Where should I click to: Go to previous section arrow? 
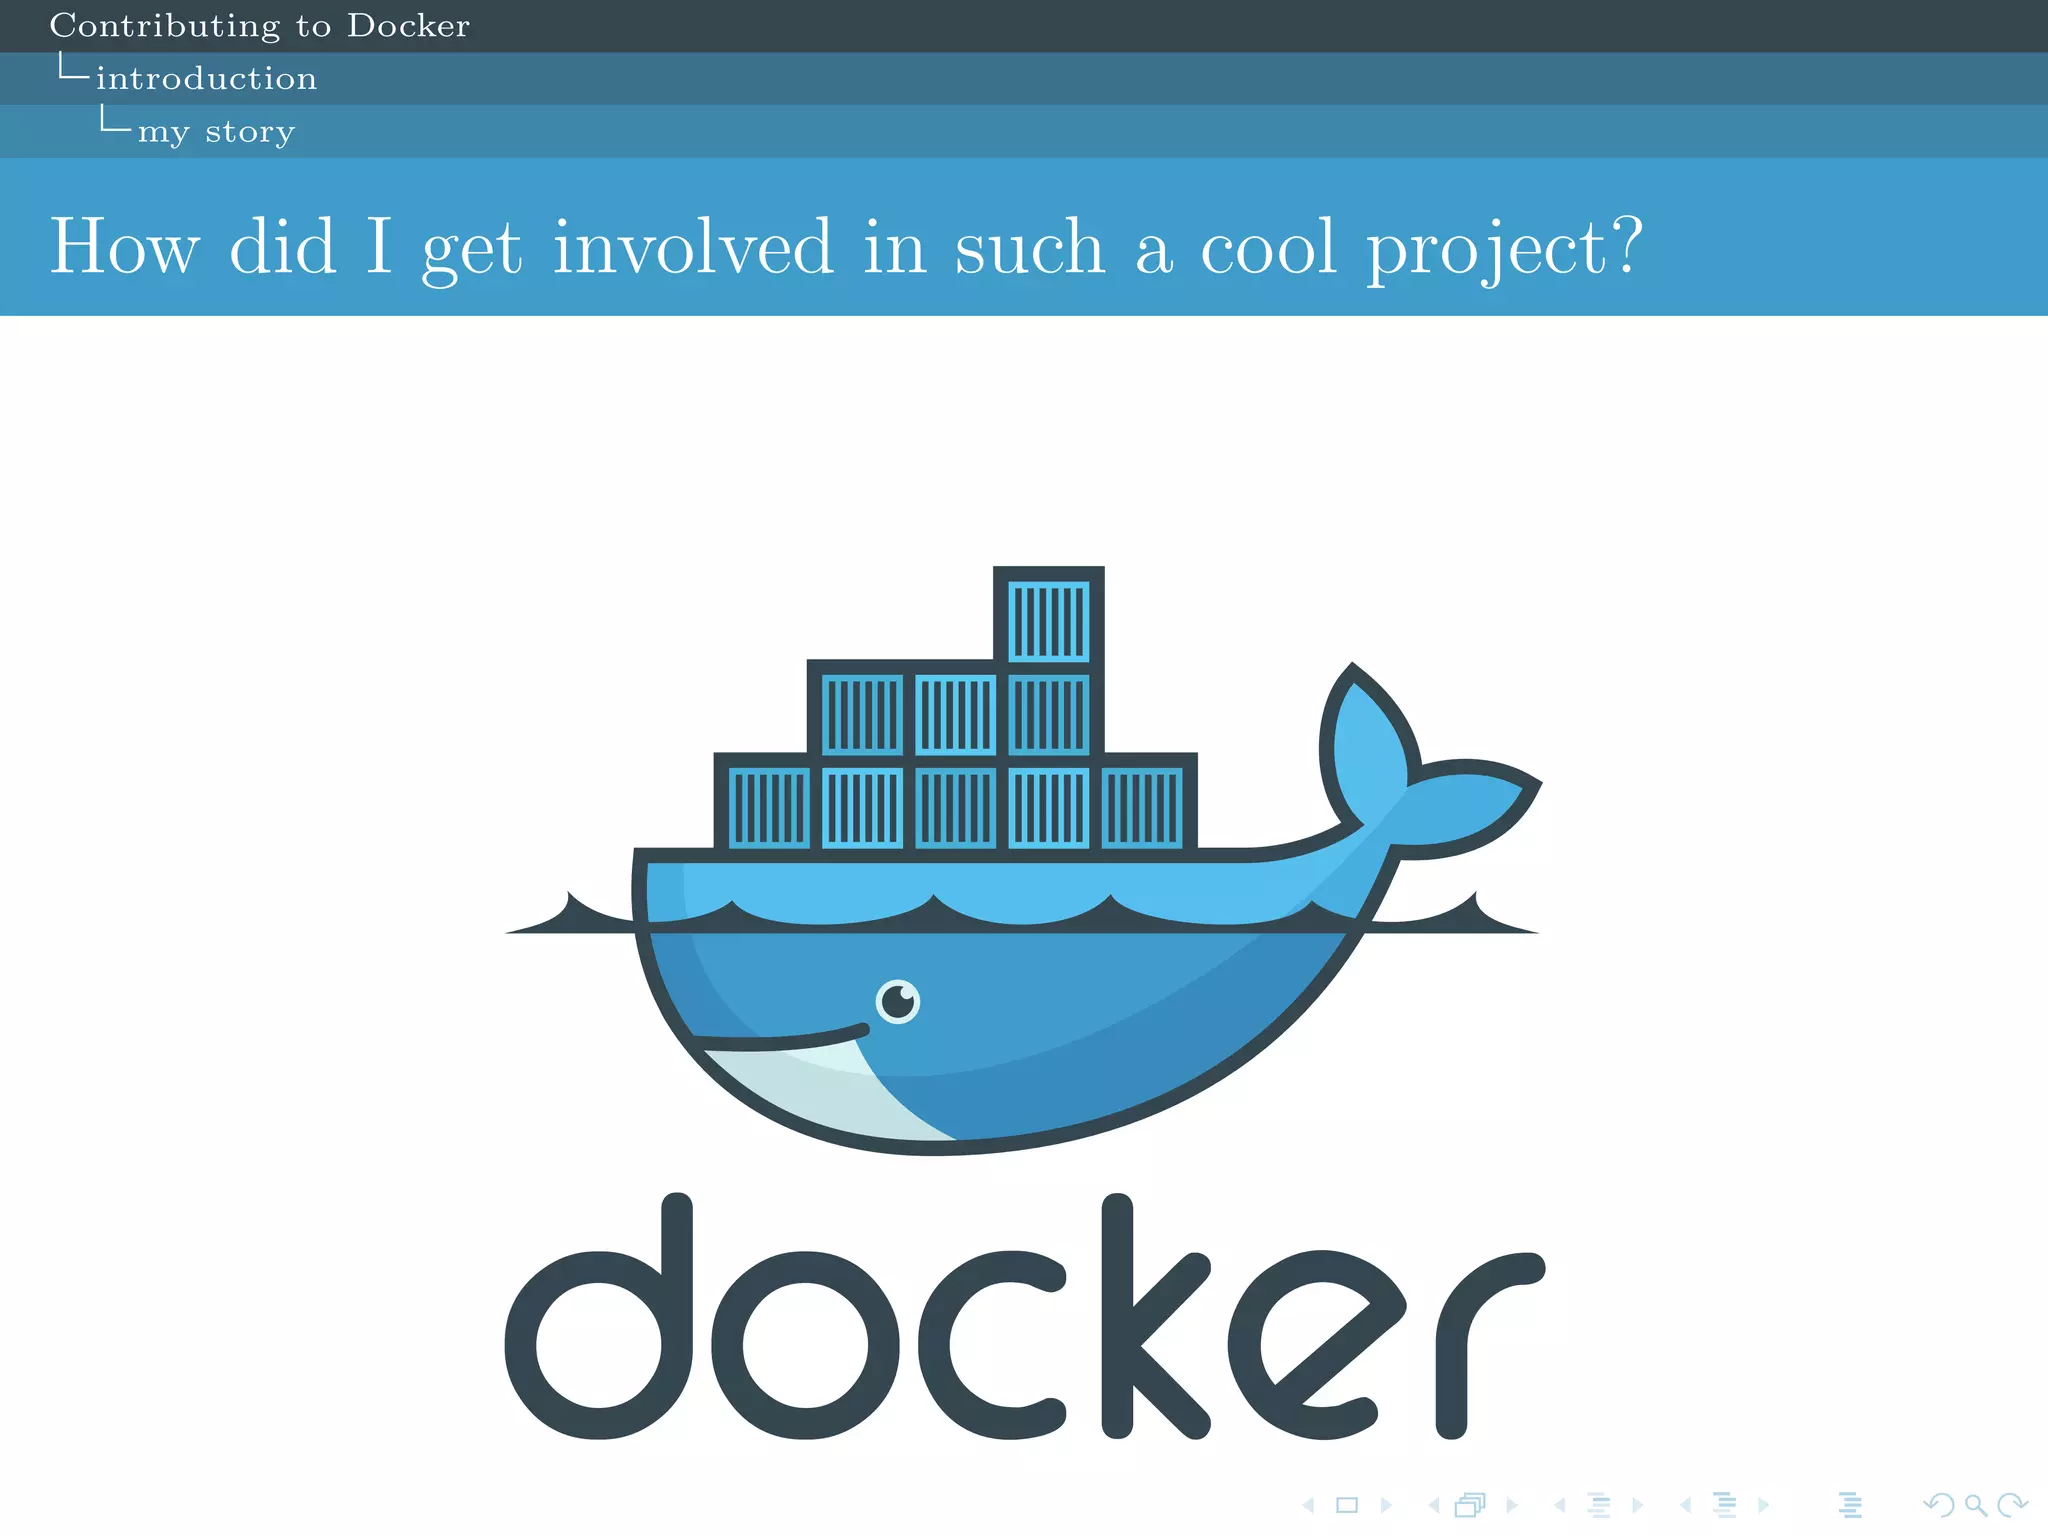click(1686, 1505)
